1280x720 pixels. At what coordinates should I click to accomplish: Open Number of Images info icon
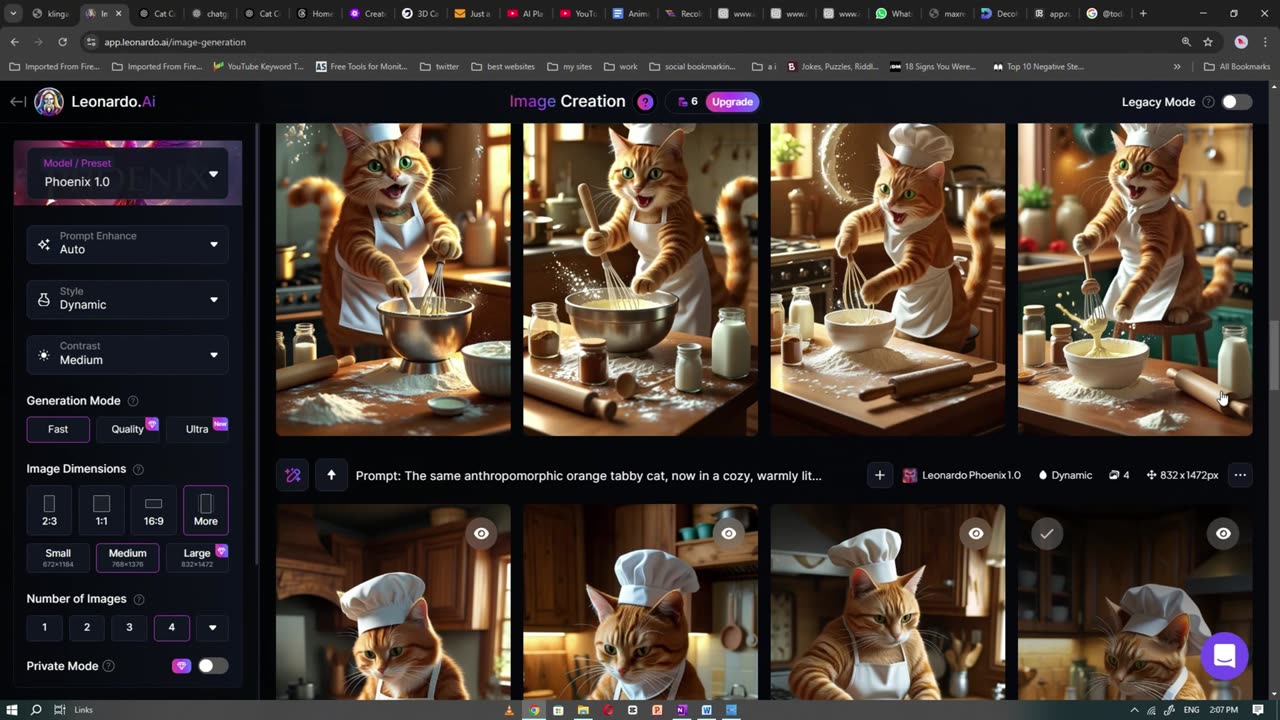pos(139,599)
